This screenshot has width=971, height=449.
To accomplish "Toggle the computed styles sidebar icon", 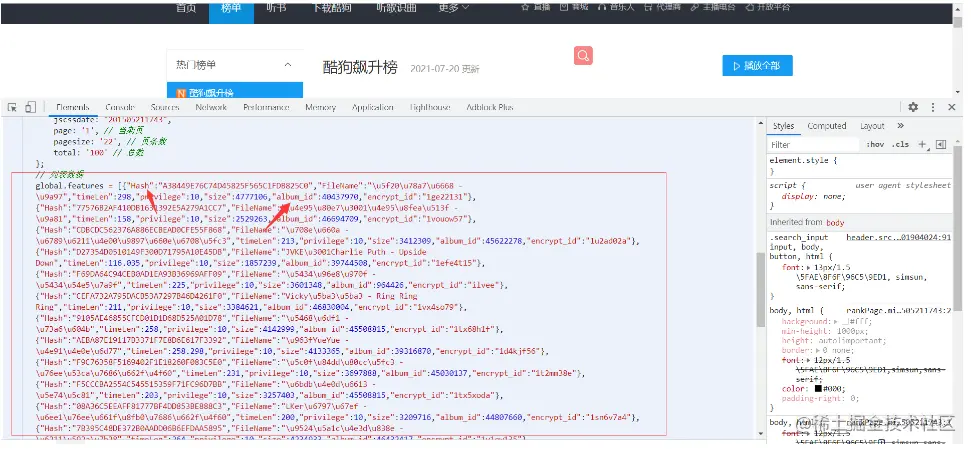I will point(941,144).
